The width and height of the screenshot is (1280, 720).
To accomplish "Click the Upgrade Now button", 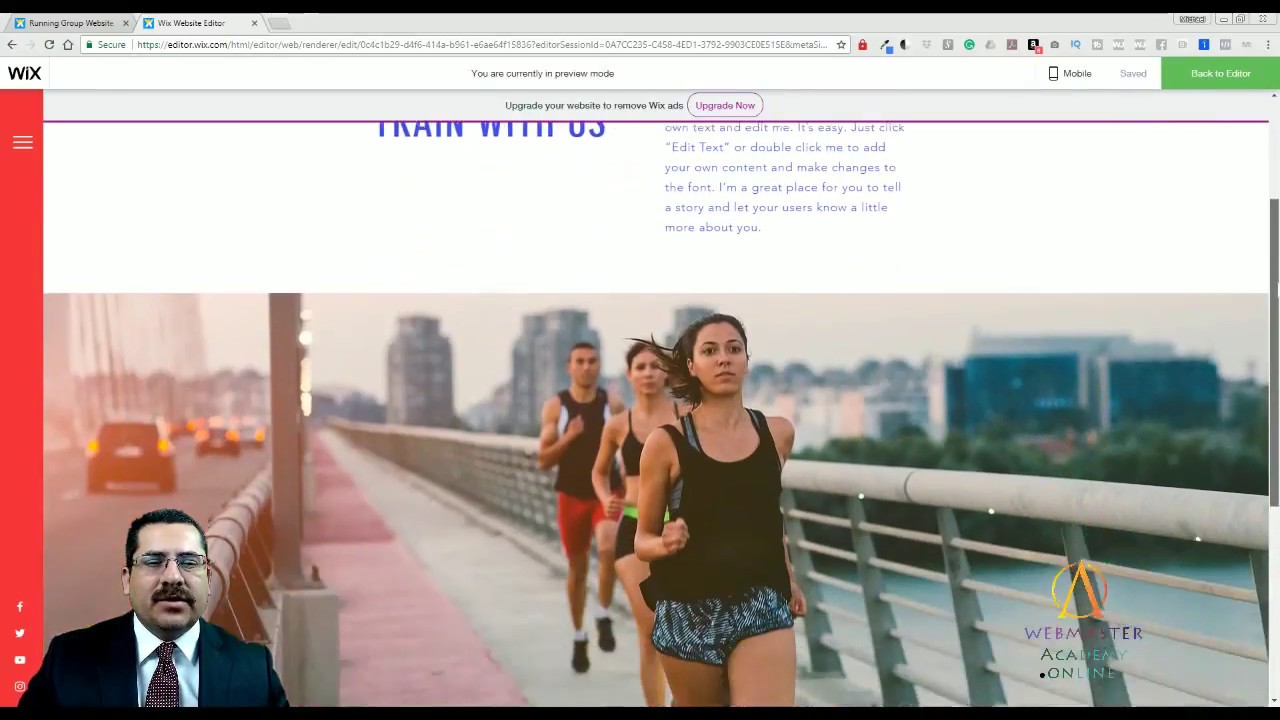I will 725,105.
